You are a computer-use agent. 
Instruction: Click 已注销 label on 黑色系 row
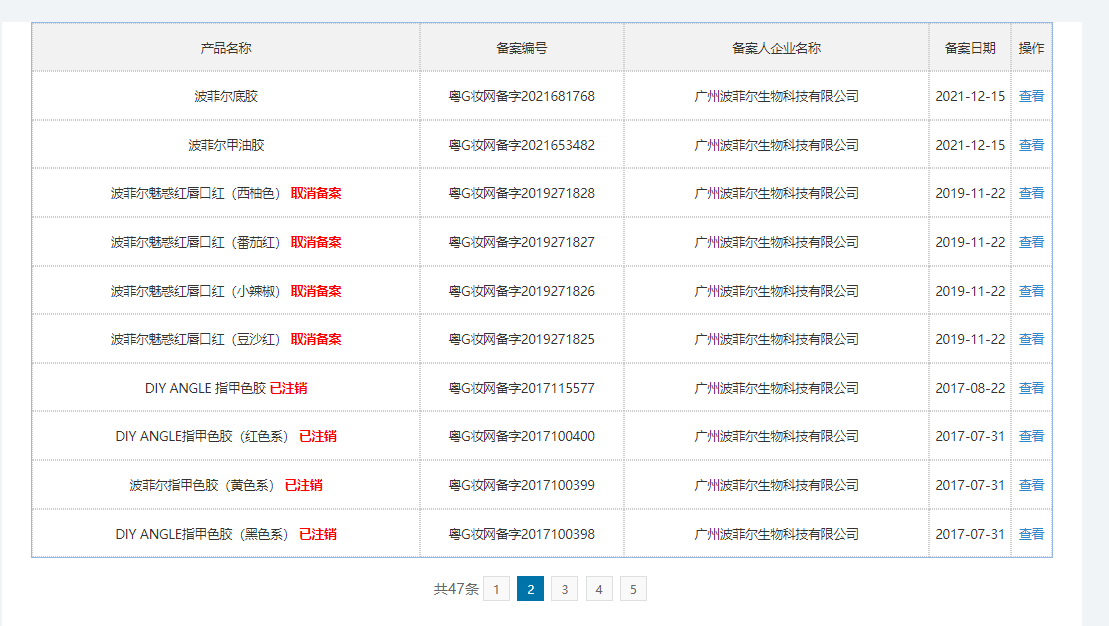tap(318, 534)
